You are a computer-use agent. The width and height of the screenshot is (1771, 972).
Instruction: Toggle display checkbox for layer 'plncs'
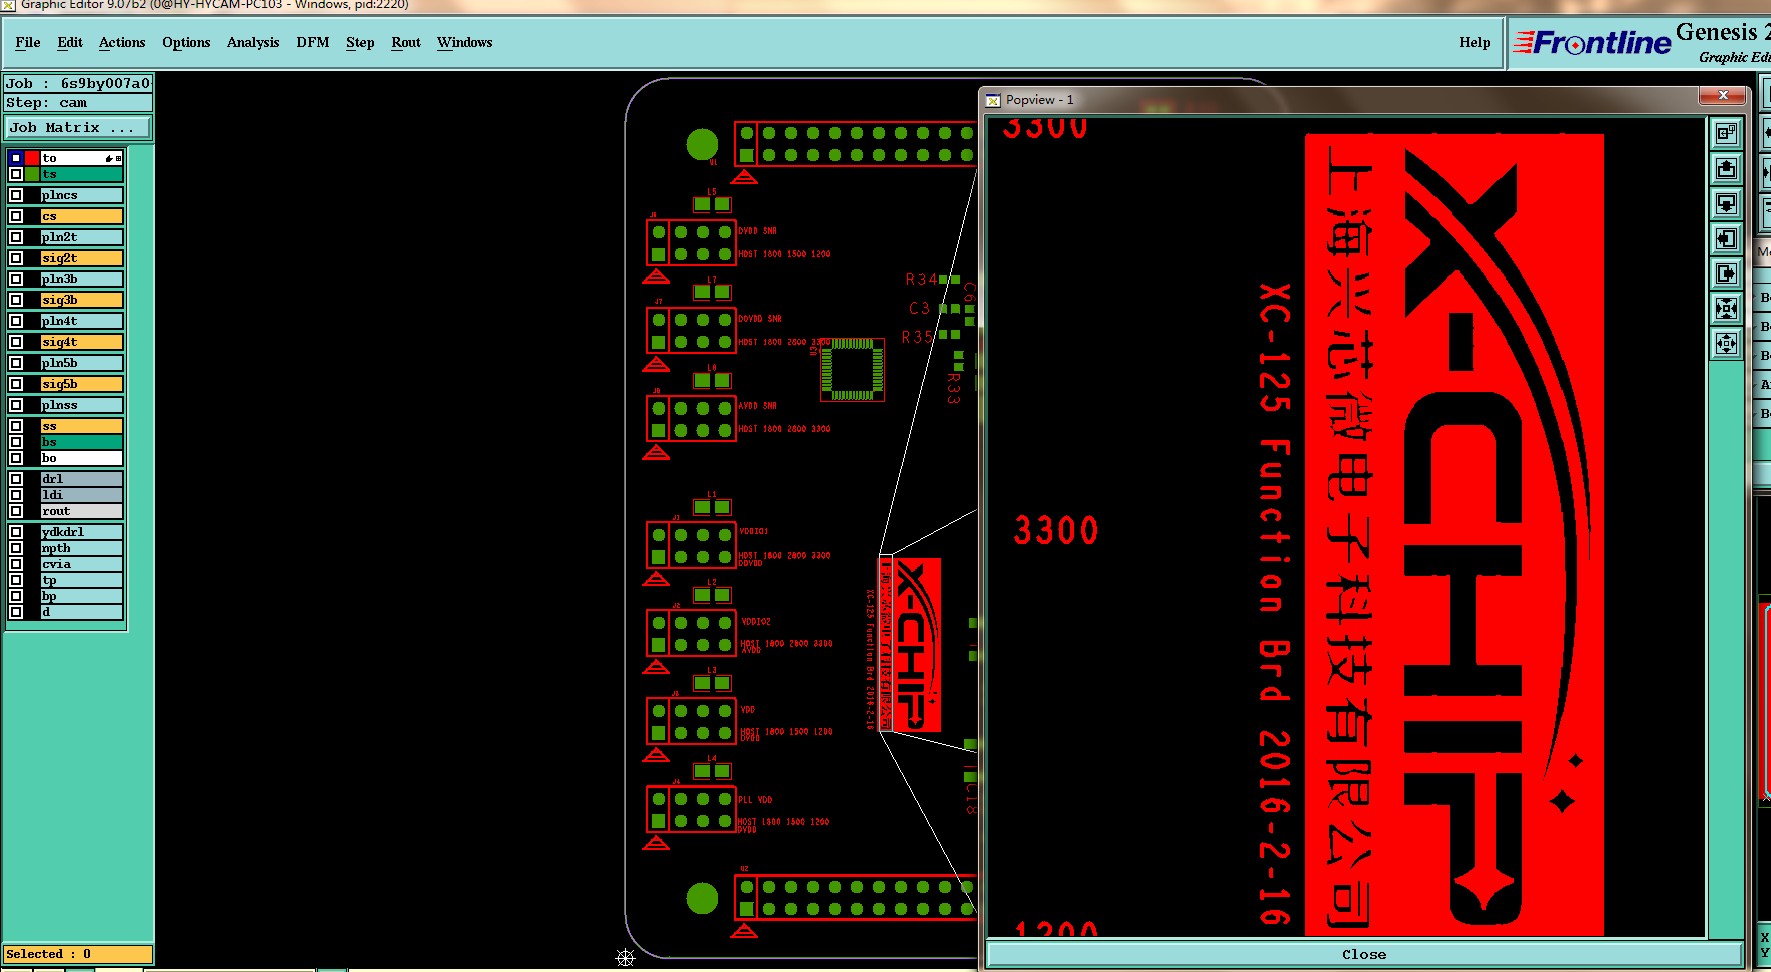pos(16,195)
